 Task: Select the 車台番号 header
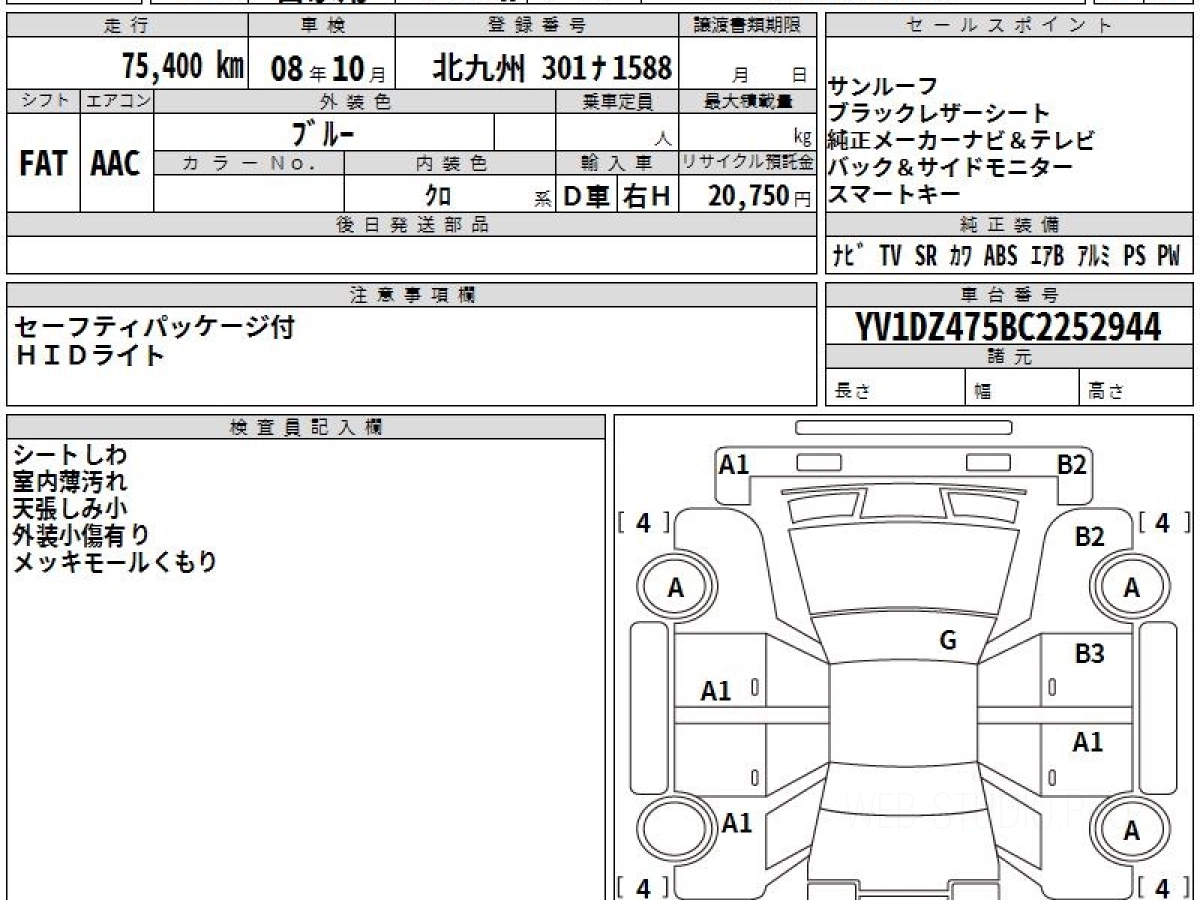(1008, 295)
